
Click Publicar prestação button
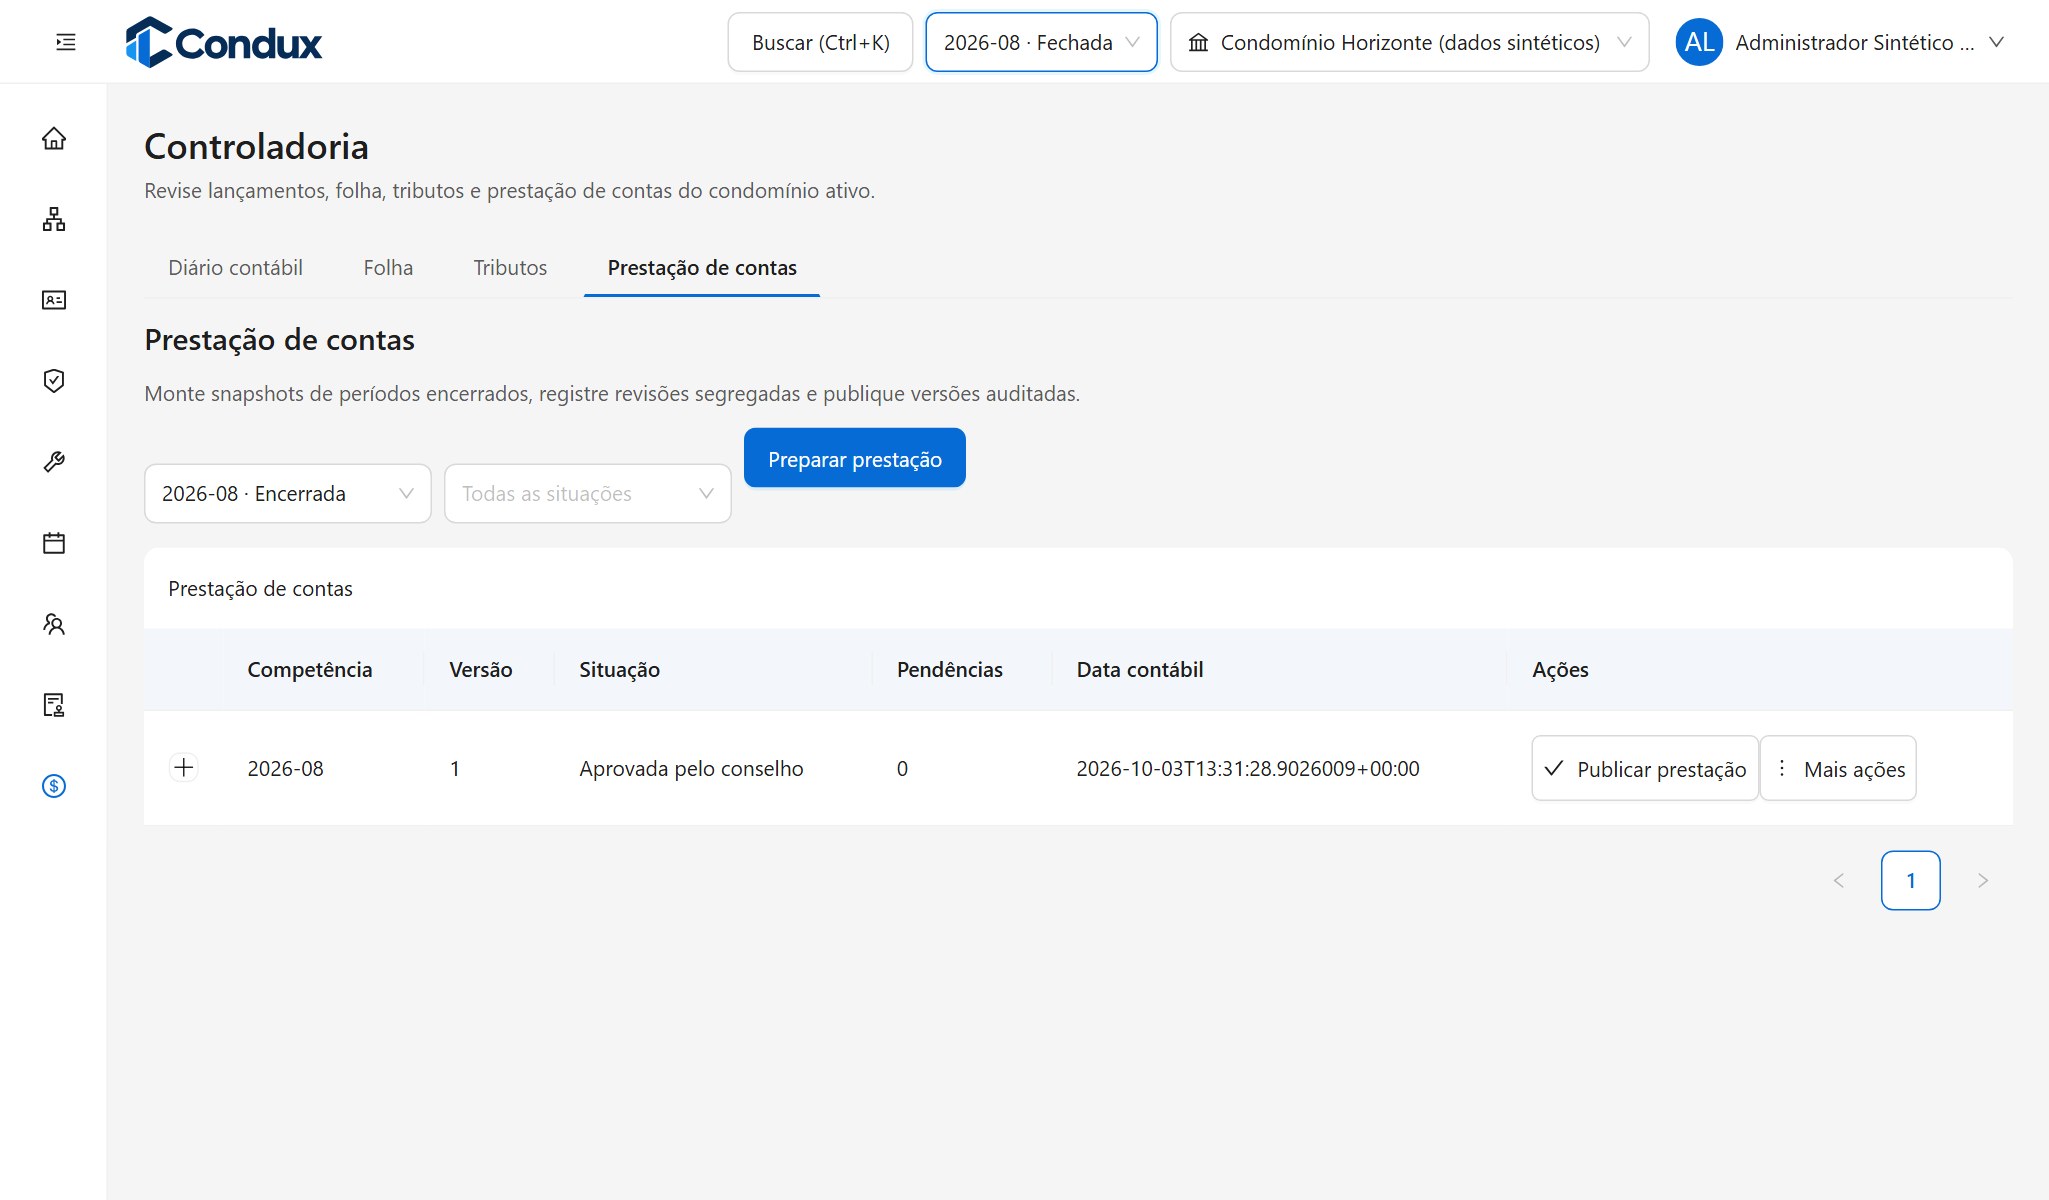[1645, 768]
